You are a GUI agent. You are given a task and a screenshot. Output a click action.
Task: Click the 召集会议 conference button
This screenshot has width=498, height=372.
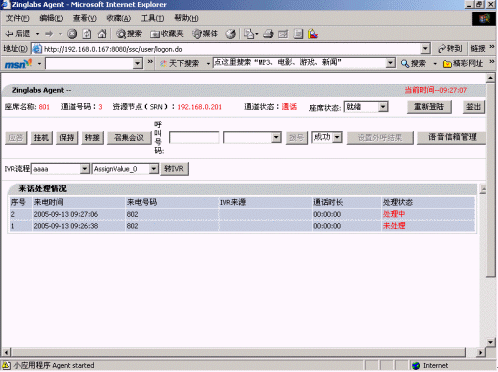point(129,138)
